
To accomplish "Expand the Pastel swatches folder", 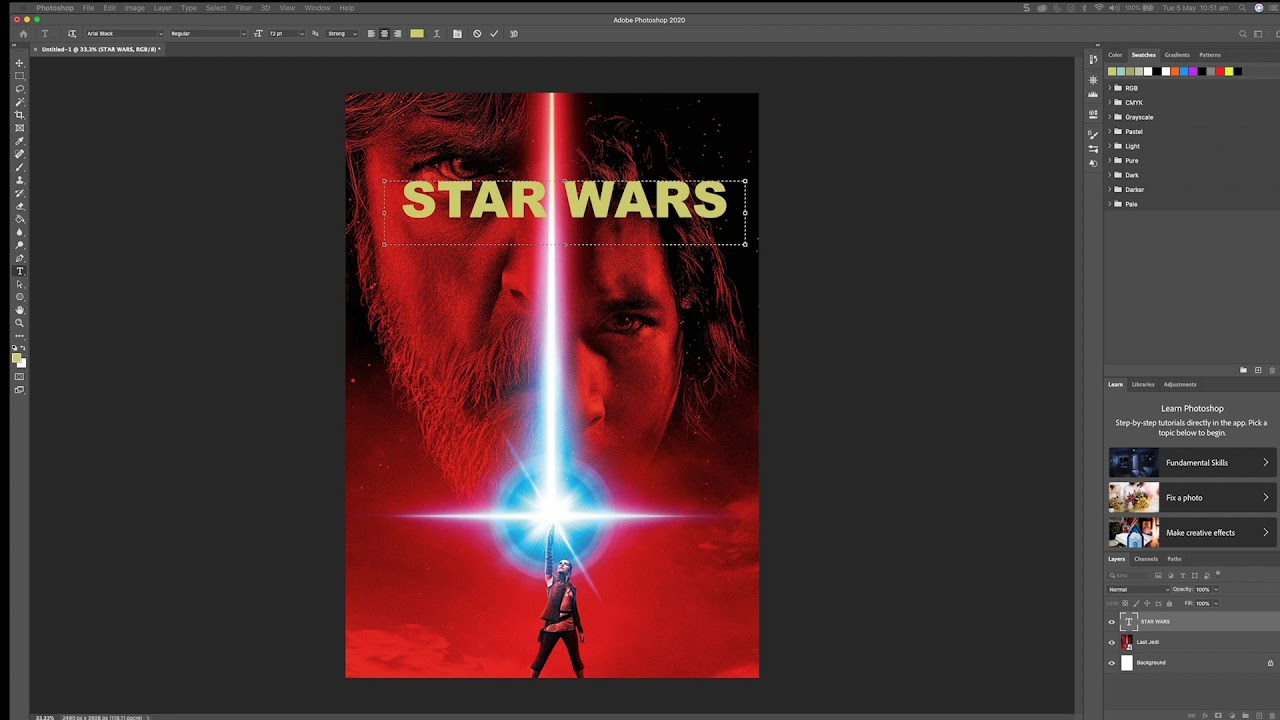I will click(1133, 131).
